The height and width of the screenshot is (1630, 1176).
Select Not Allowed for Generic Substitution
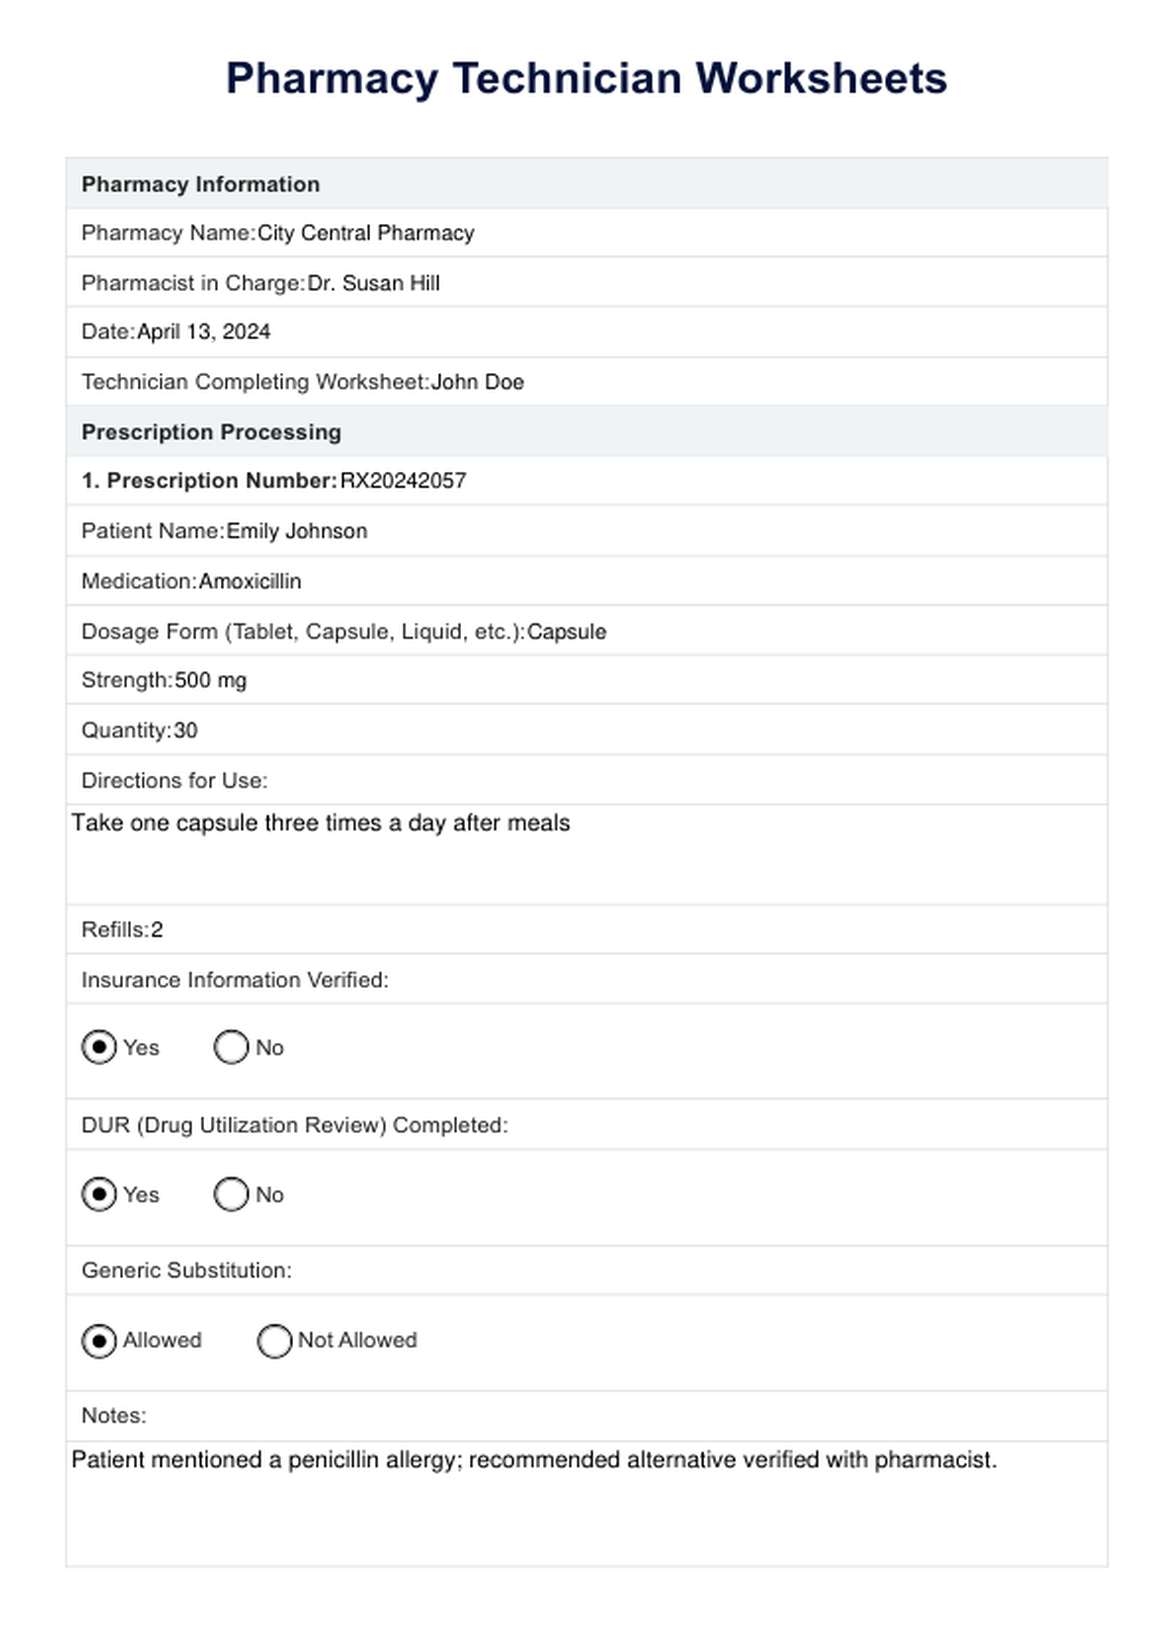coord(274,1340)
